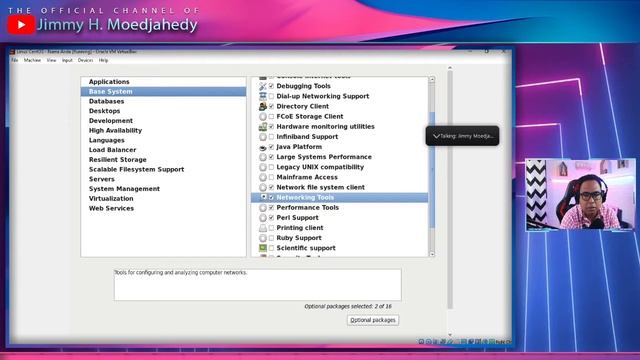Click the Hardware monitoring utilities group icon
The image size is (640, 360).
pyautogui.click(x=263, y=127)
